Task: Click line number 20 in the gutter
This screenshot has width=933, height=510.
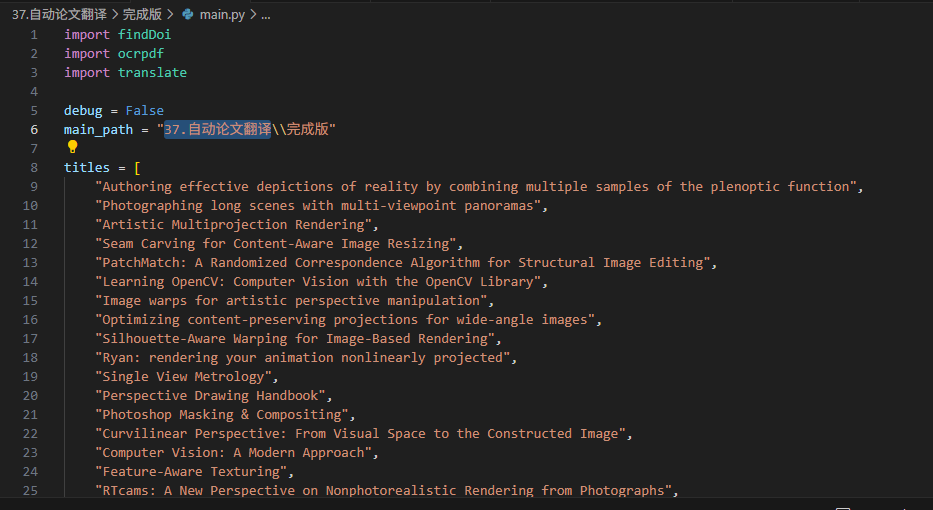Action: [30, 396]
